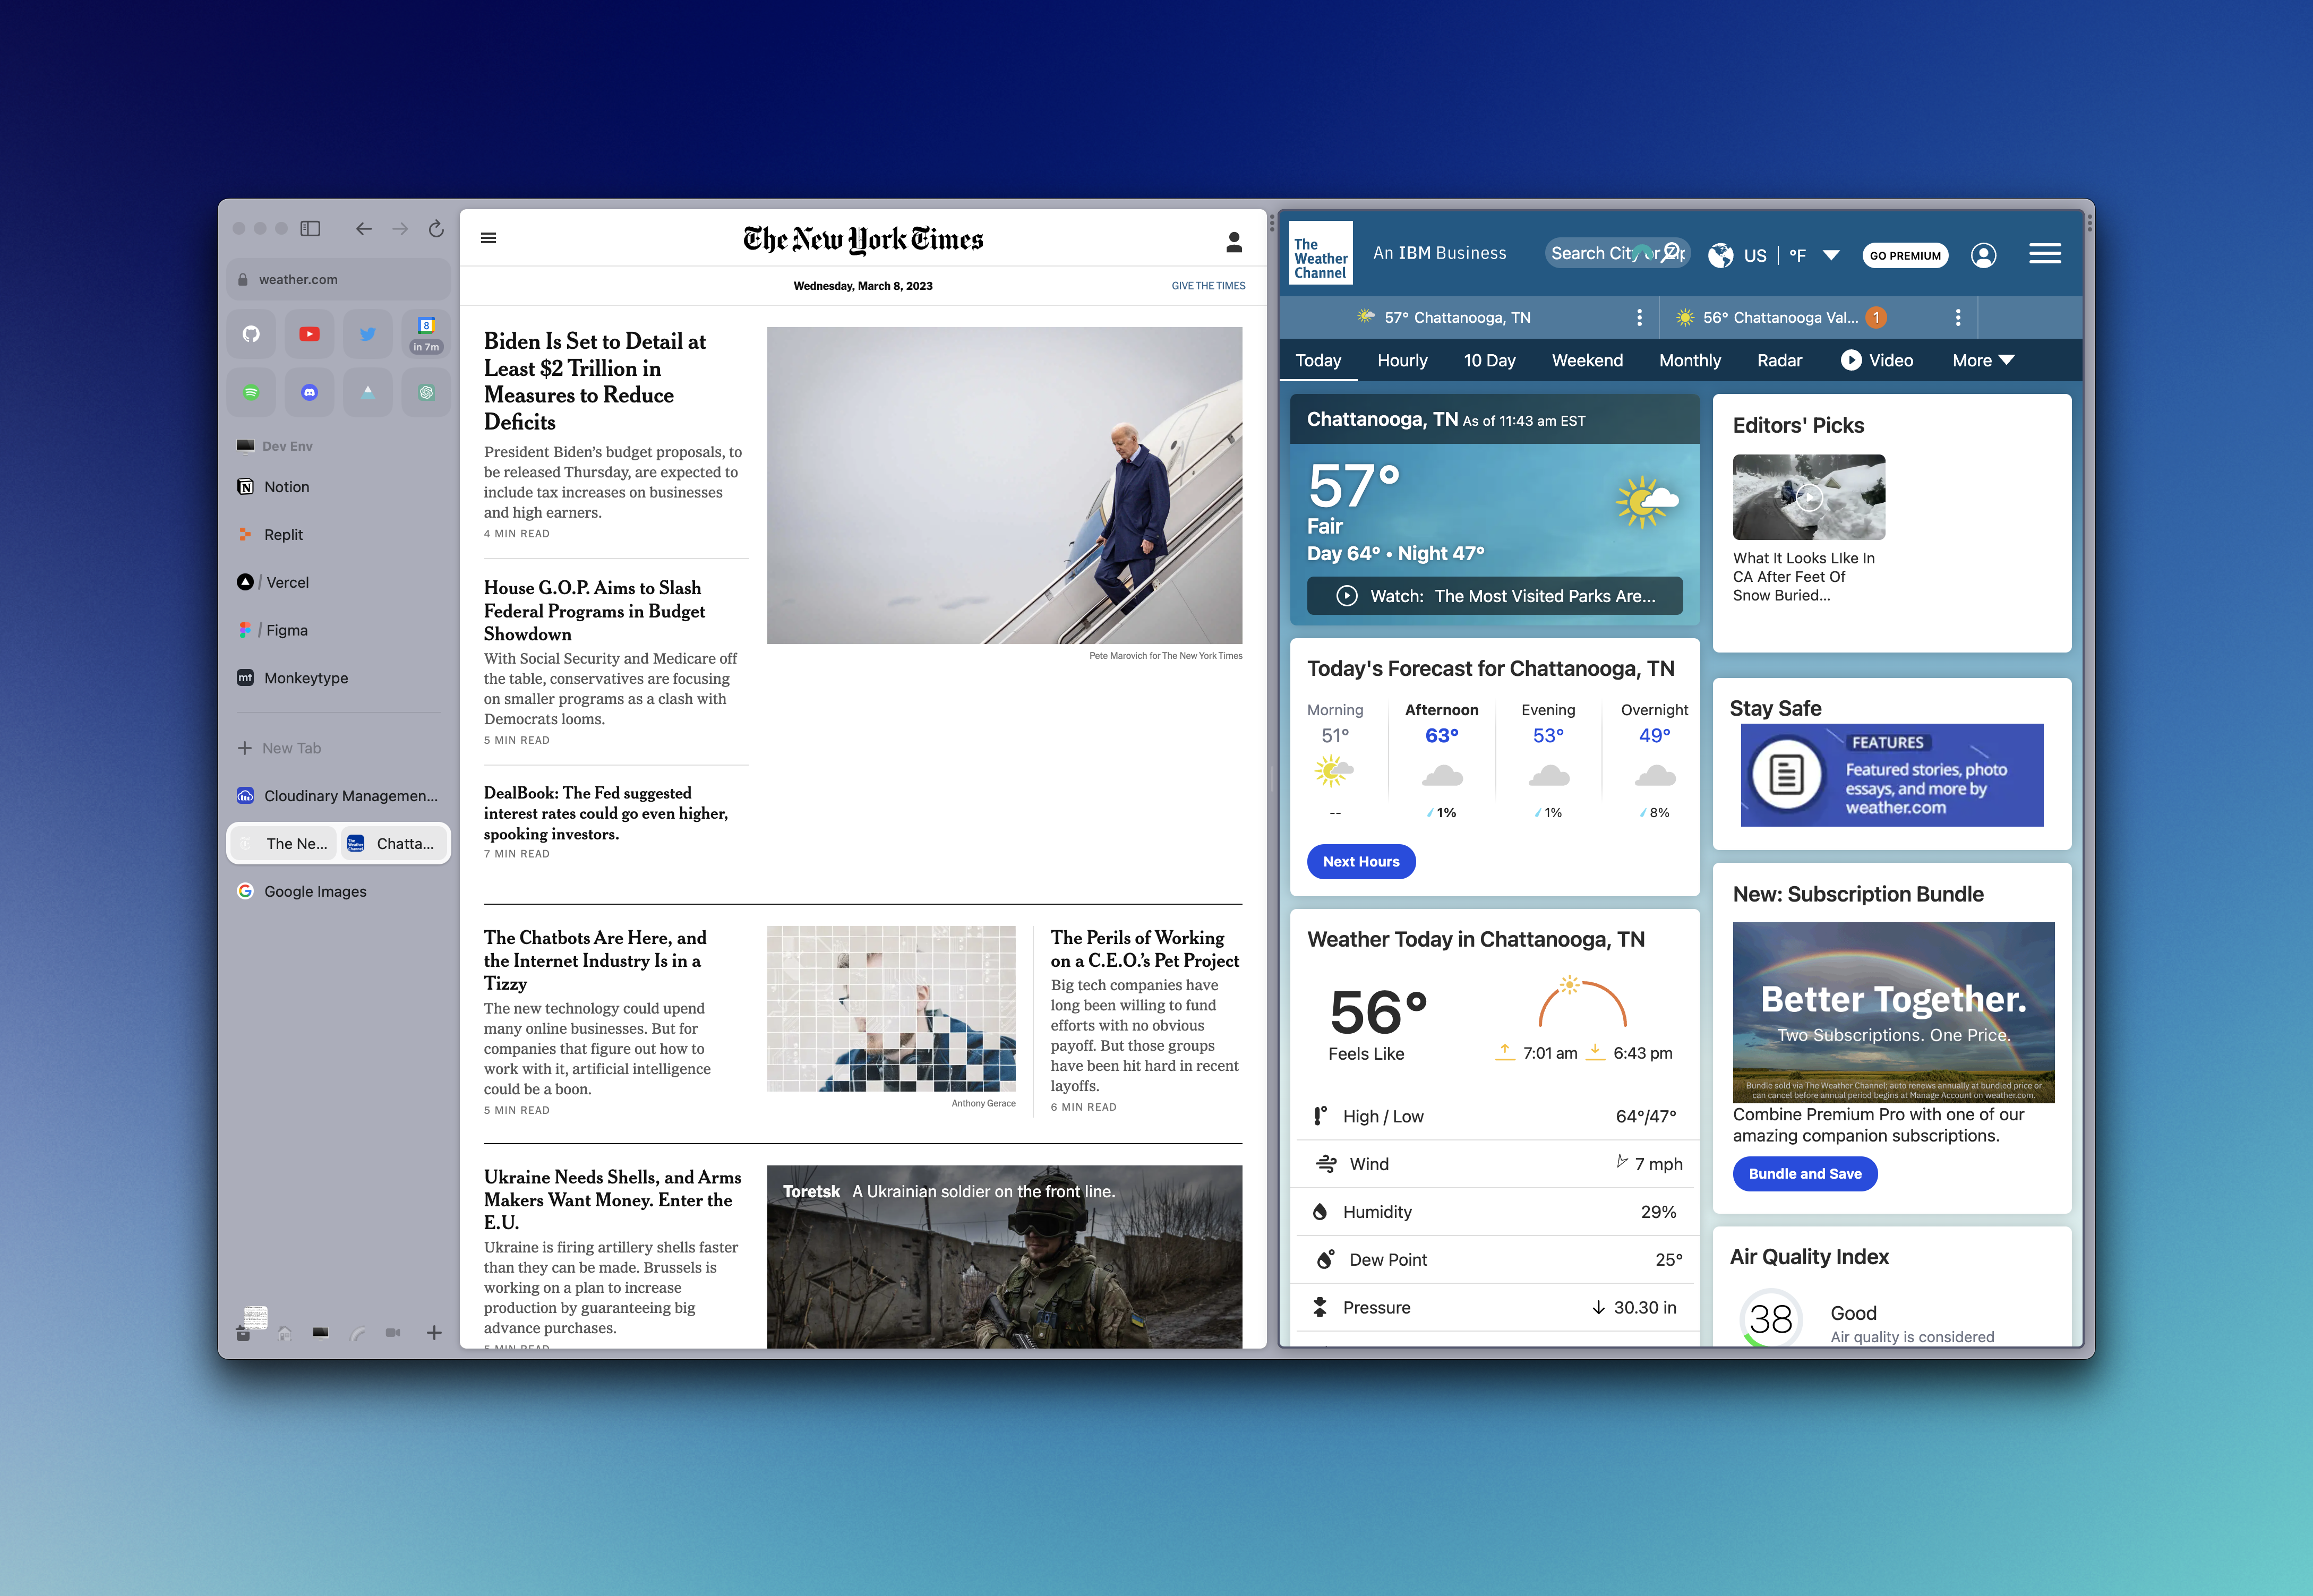Screen dimensions: 2313x1596
Task: Toggle the browser sidebar panel icon
Action: point(310,229)
